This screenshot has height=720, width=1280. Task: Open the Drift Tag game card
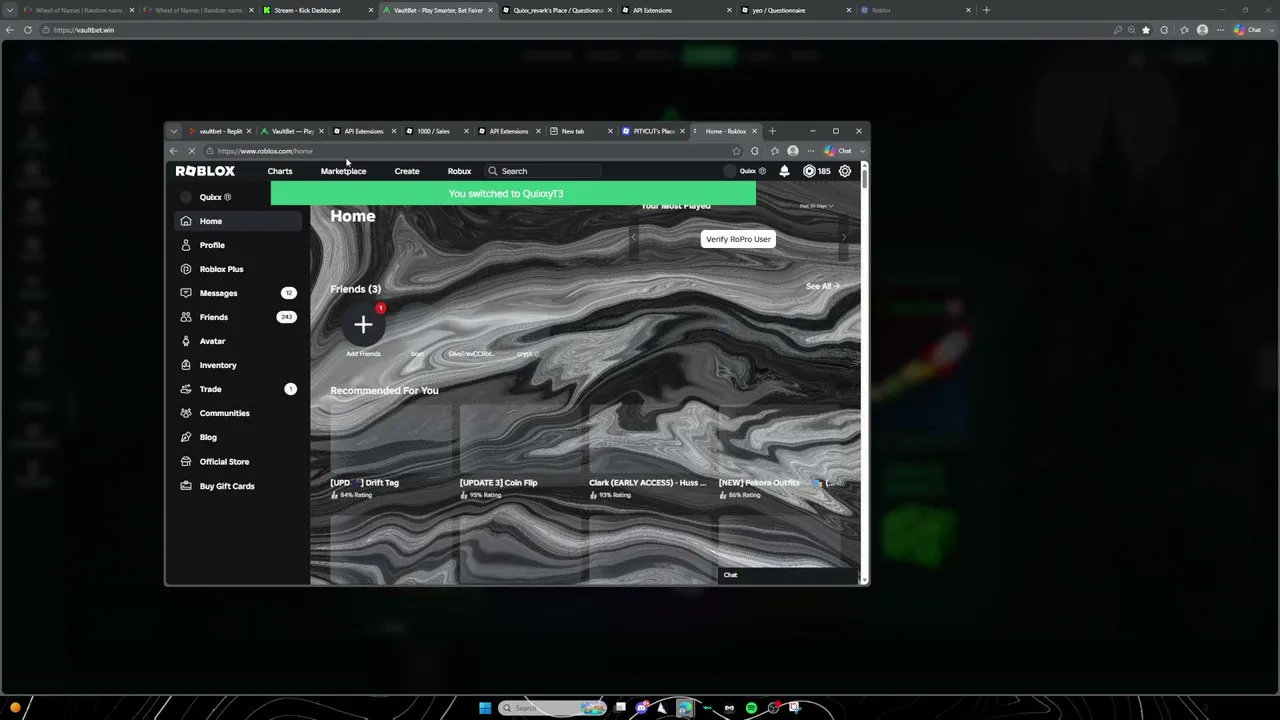pyautogui.click(x=390, y=451)
